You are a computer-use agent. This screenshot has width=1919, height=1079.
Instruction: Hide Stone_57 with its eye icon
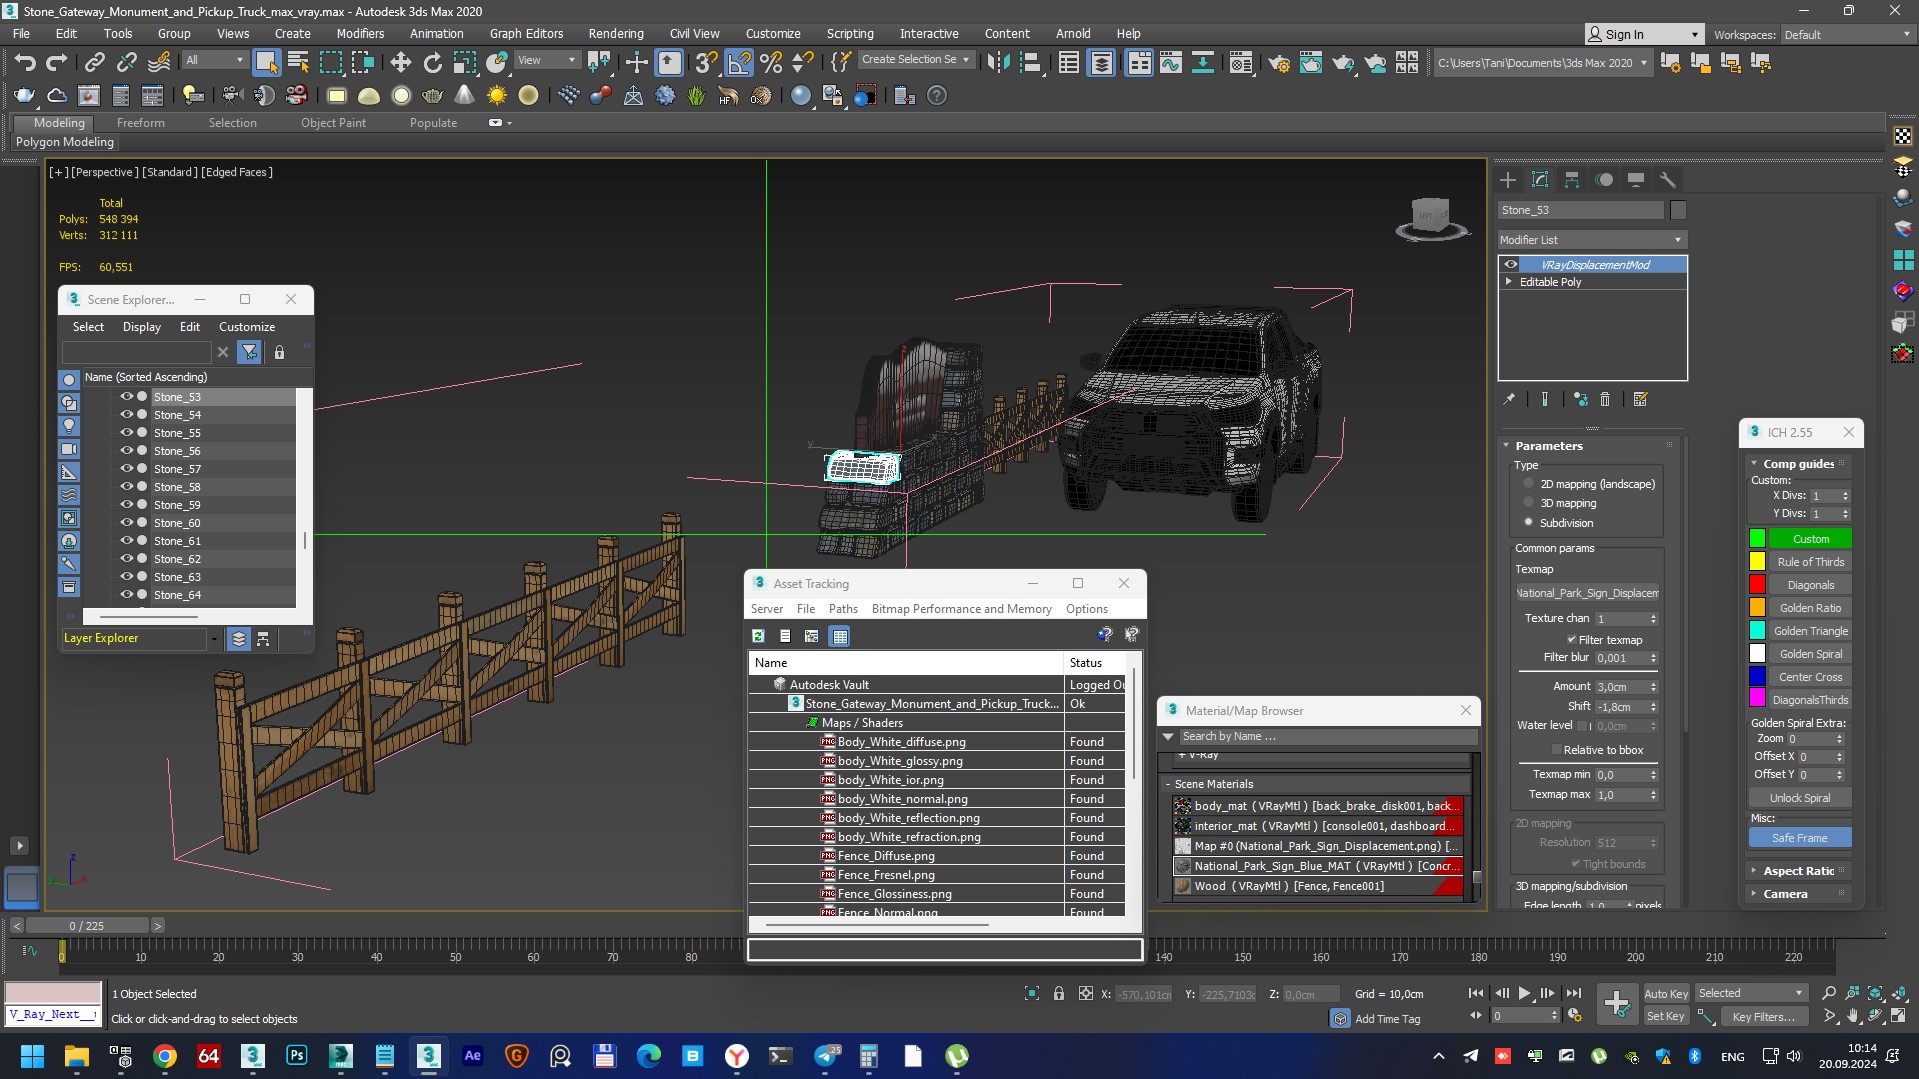click(x=127, y=469)
